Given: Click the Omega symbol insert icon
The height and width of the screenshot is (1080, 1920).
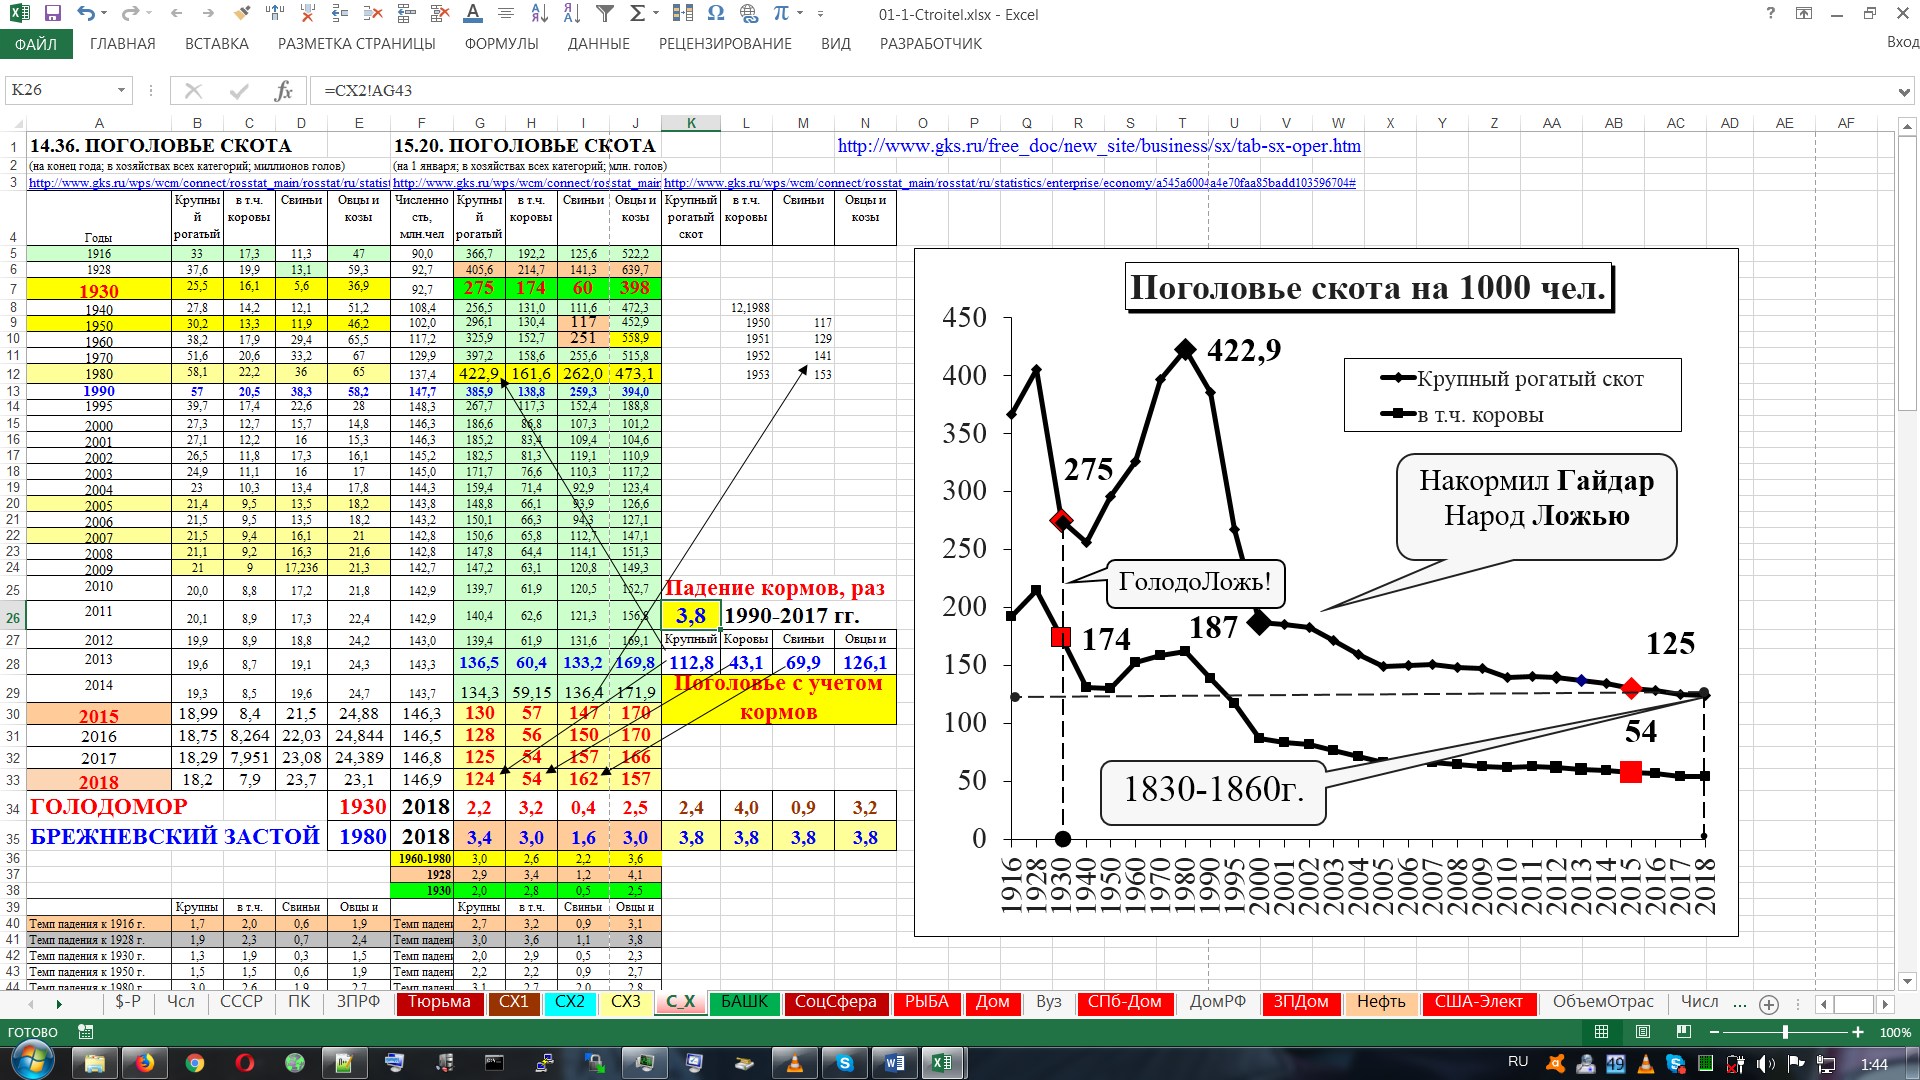Looking at the screenshot, I should 715,14.
